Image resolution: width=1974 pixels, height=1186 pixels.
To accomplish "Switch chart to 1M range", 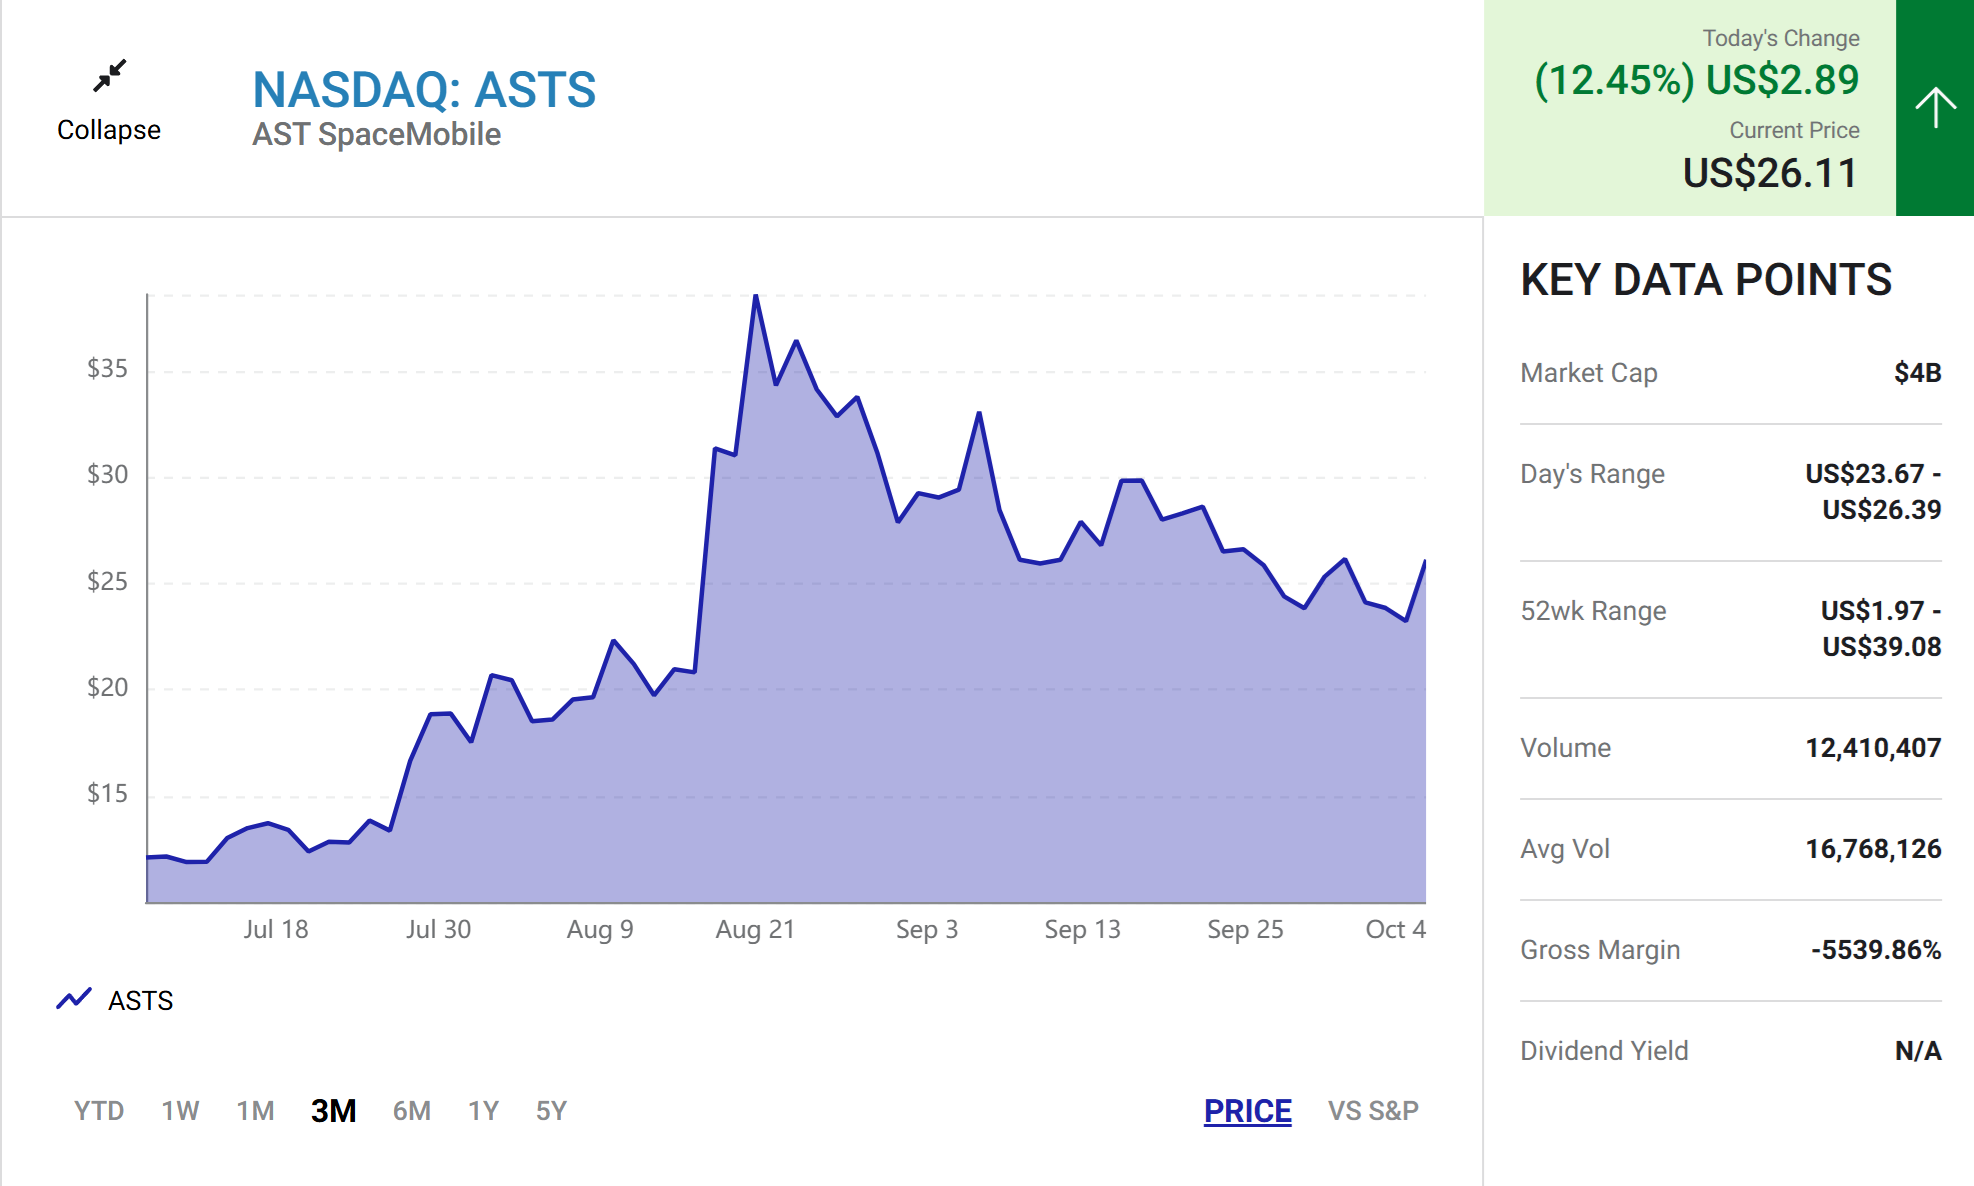I will pyautogui.click(x=255, y=1111).
